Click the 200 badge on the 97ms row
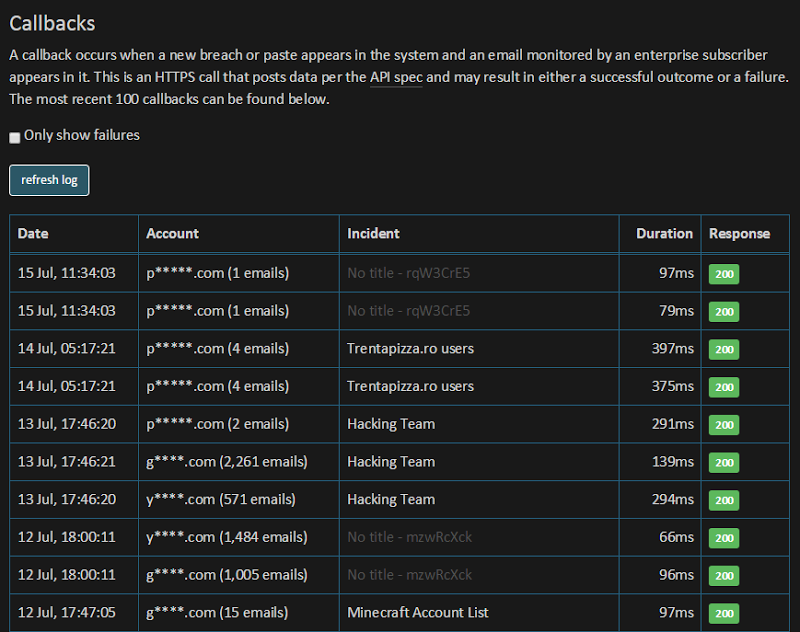Screen dimensions: 800x632 pos(723,273)
